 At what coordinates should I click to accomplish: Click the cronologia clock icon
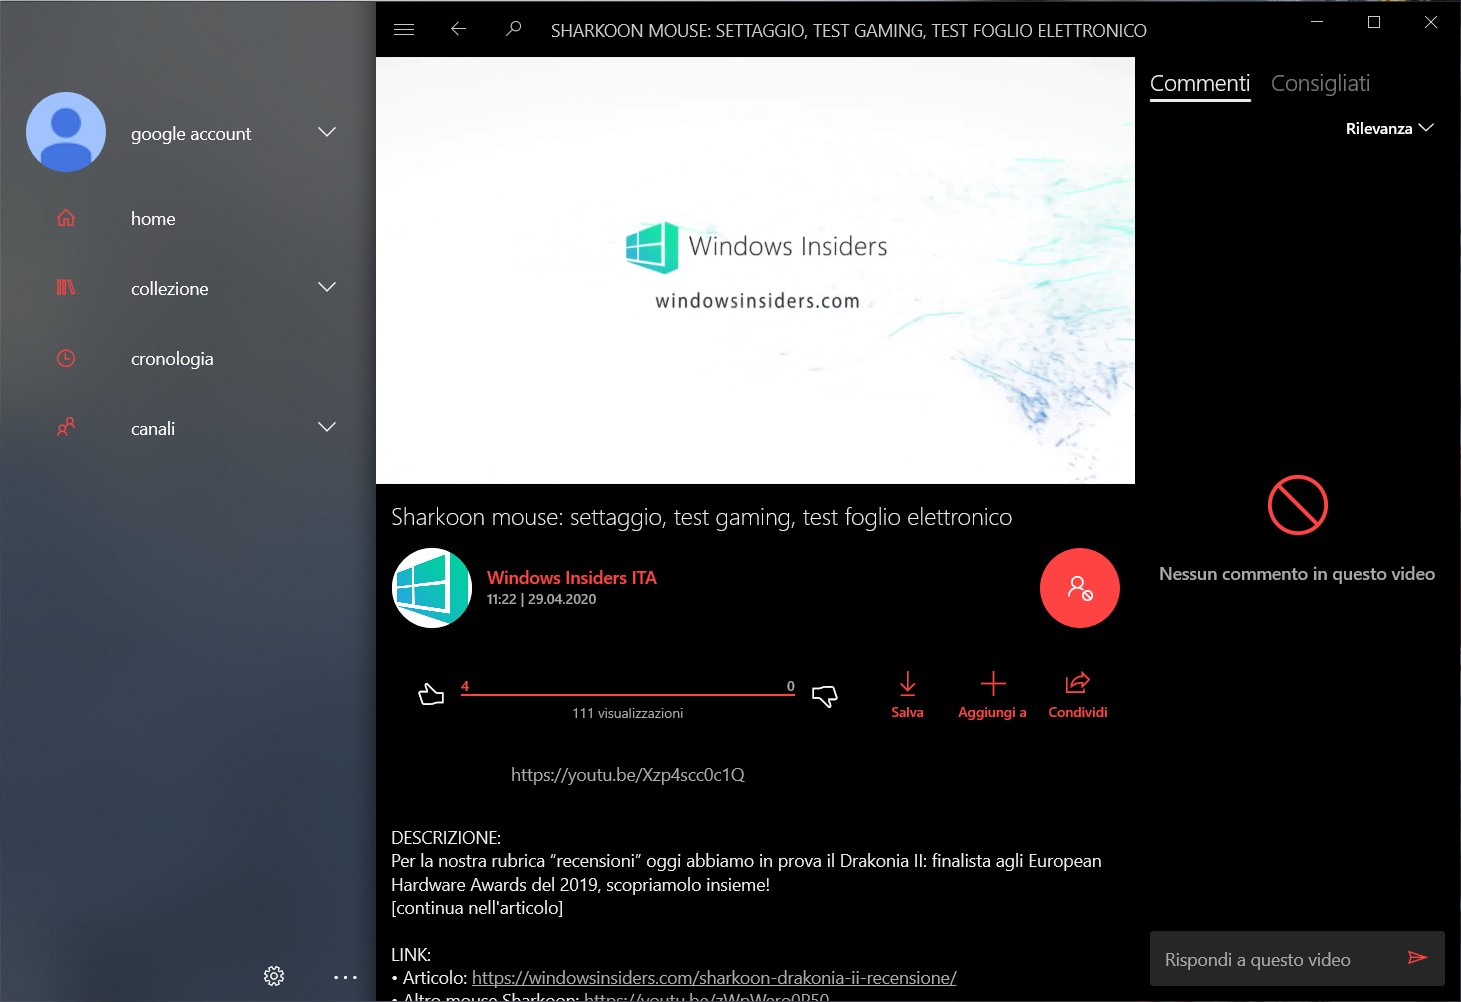coord(66,358)
